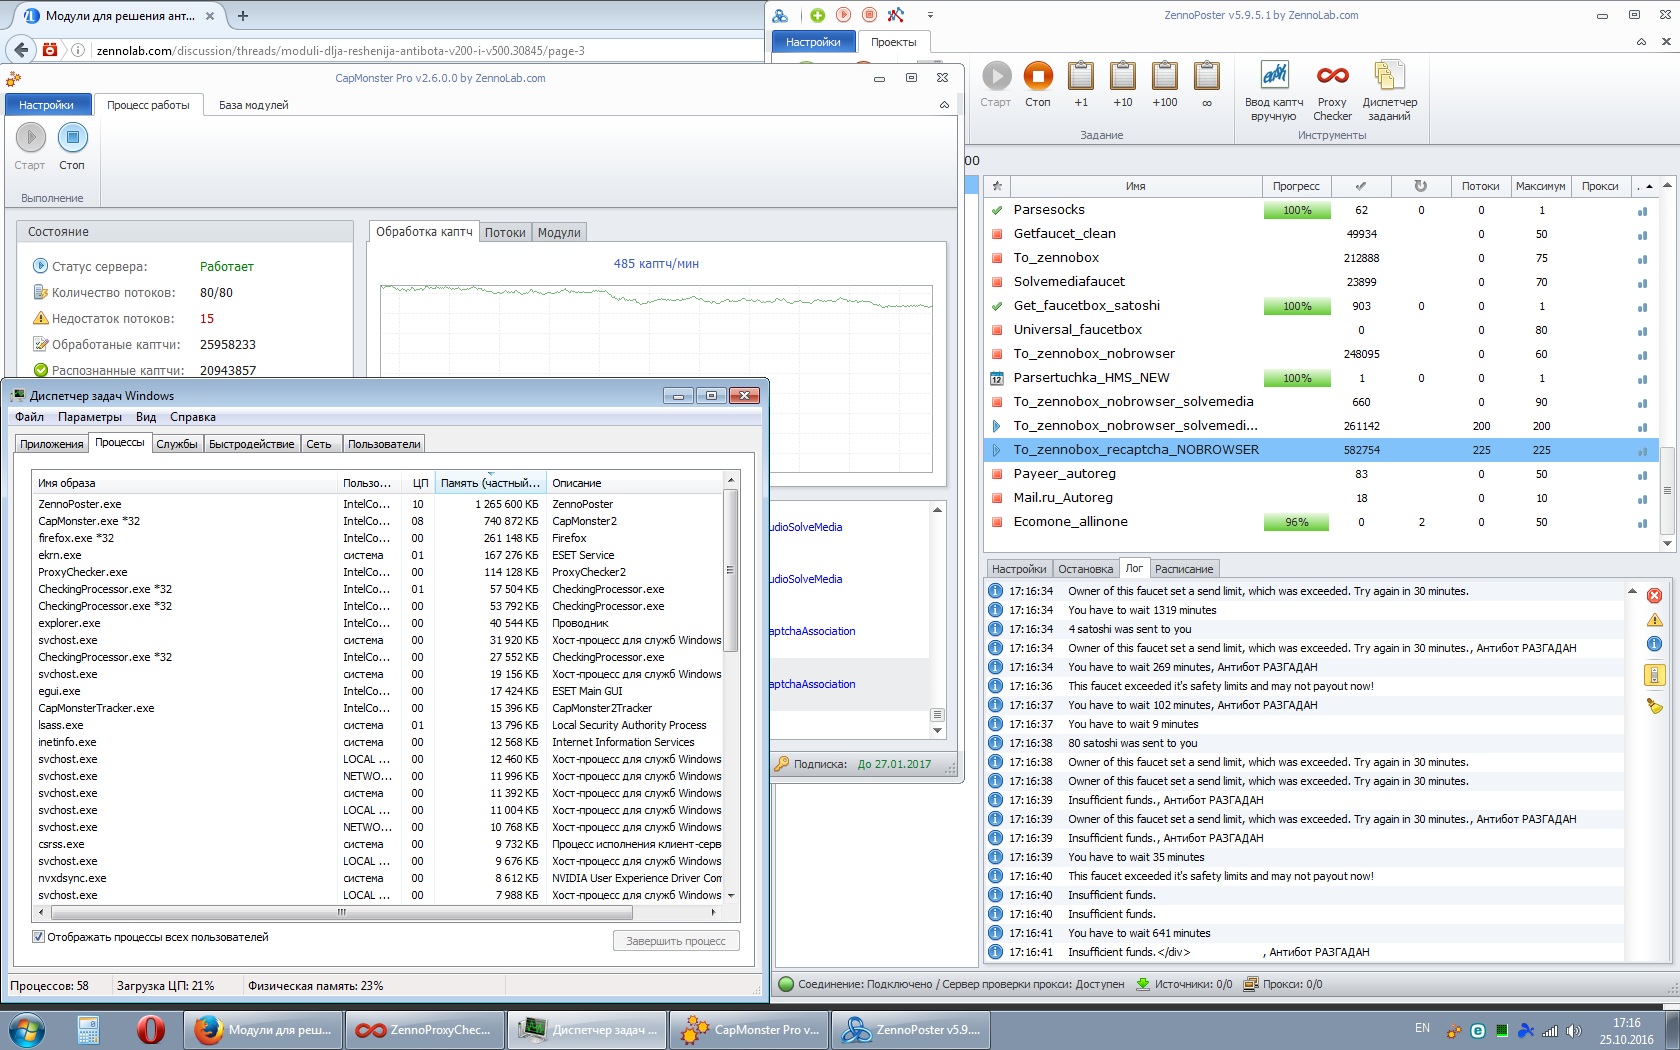Switch to База модулей tab in CapMonster
The height and width of the screenshot is (1050, 1680).
point(254,105)
